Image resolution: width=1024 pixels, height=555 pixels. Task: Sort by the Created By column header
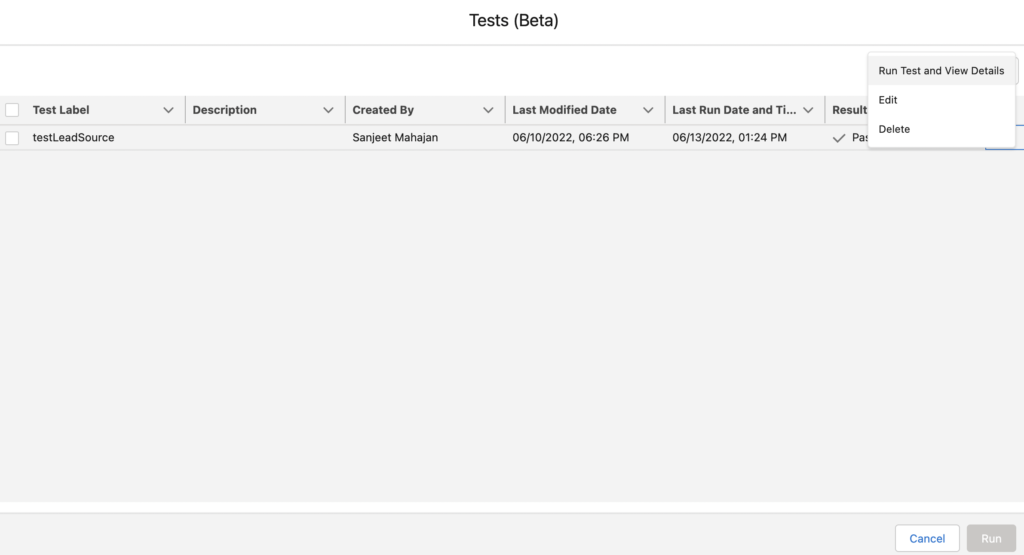pos(383,110)
